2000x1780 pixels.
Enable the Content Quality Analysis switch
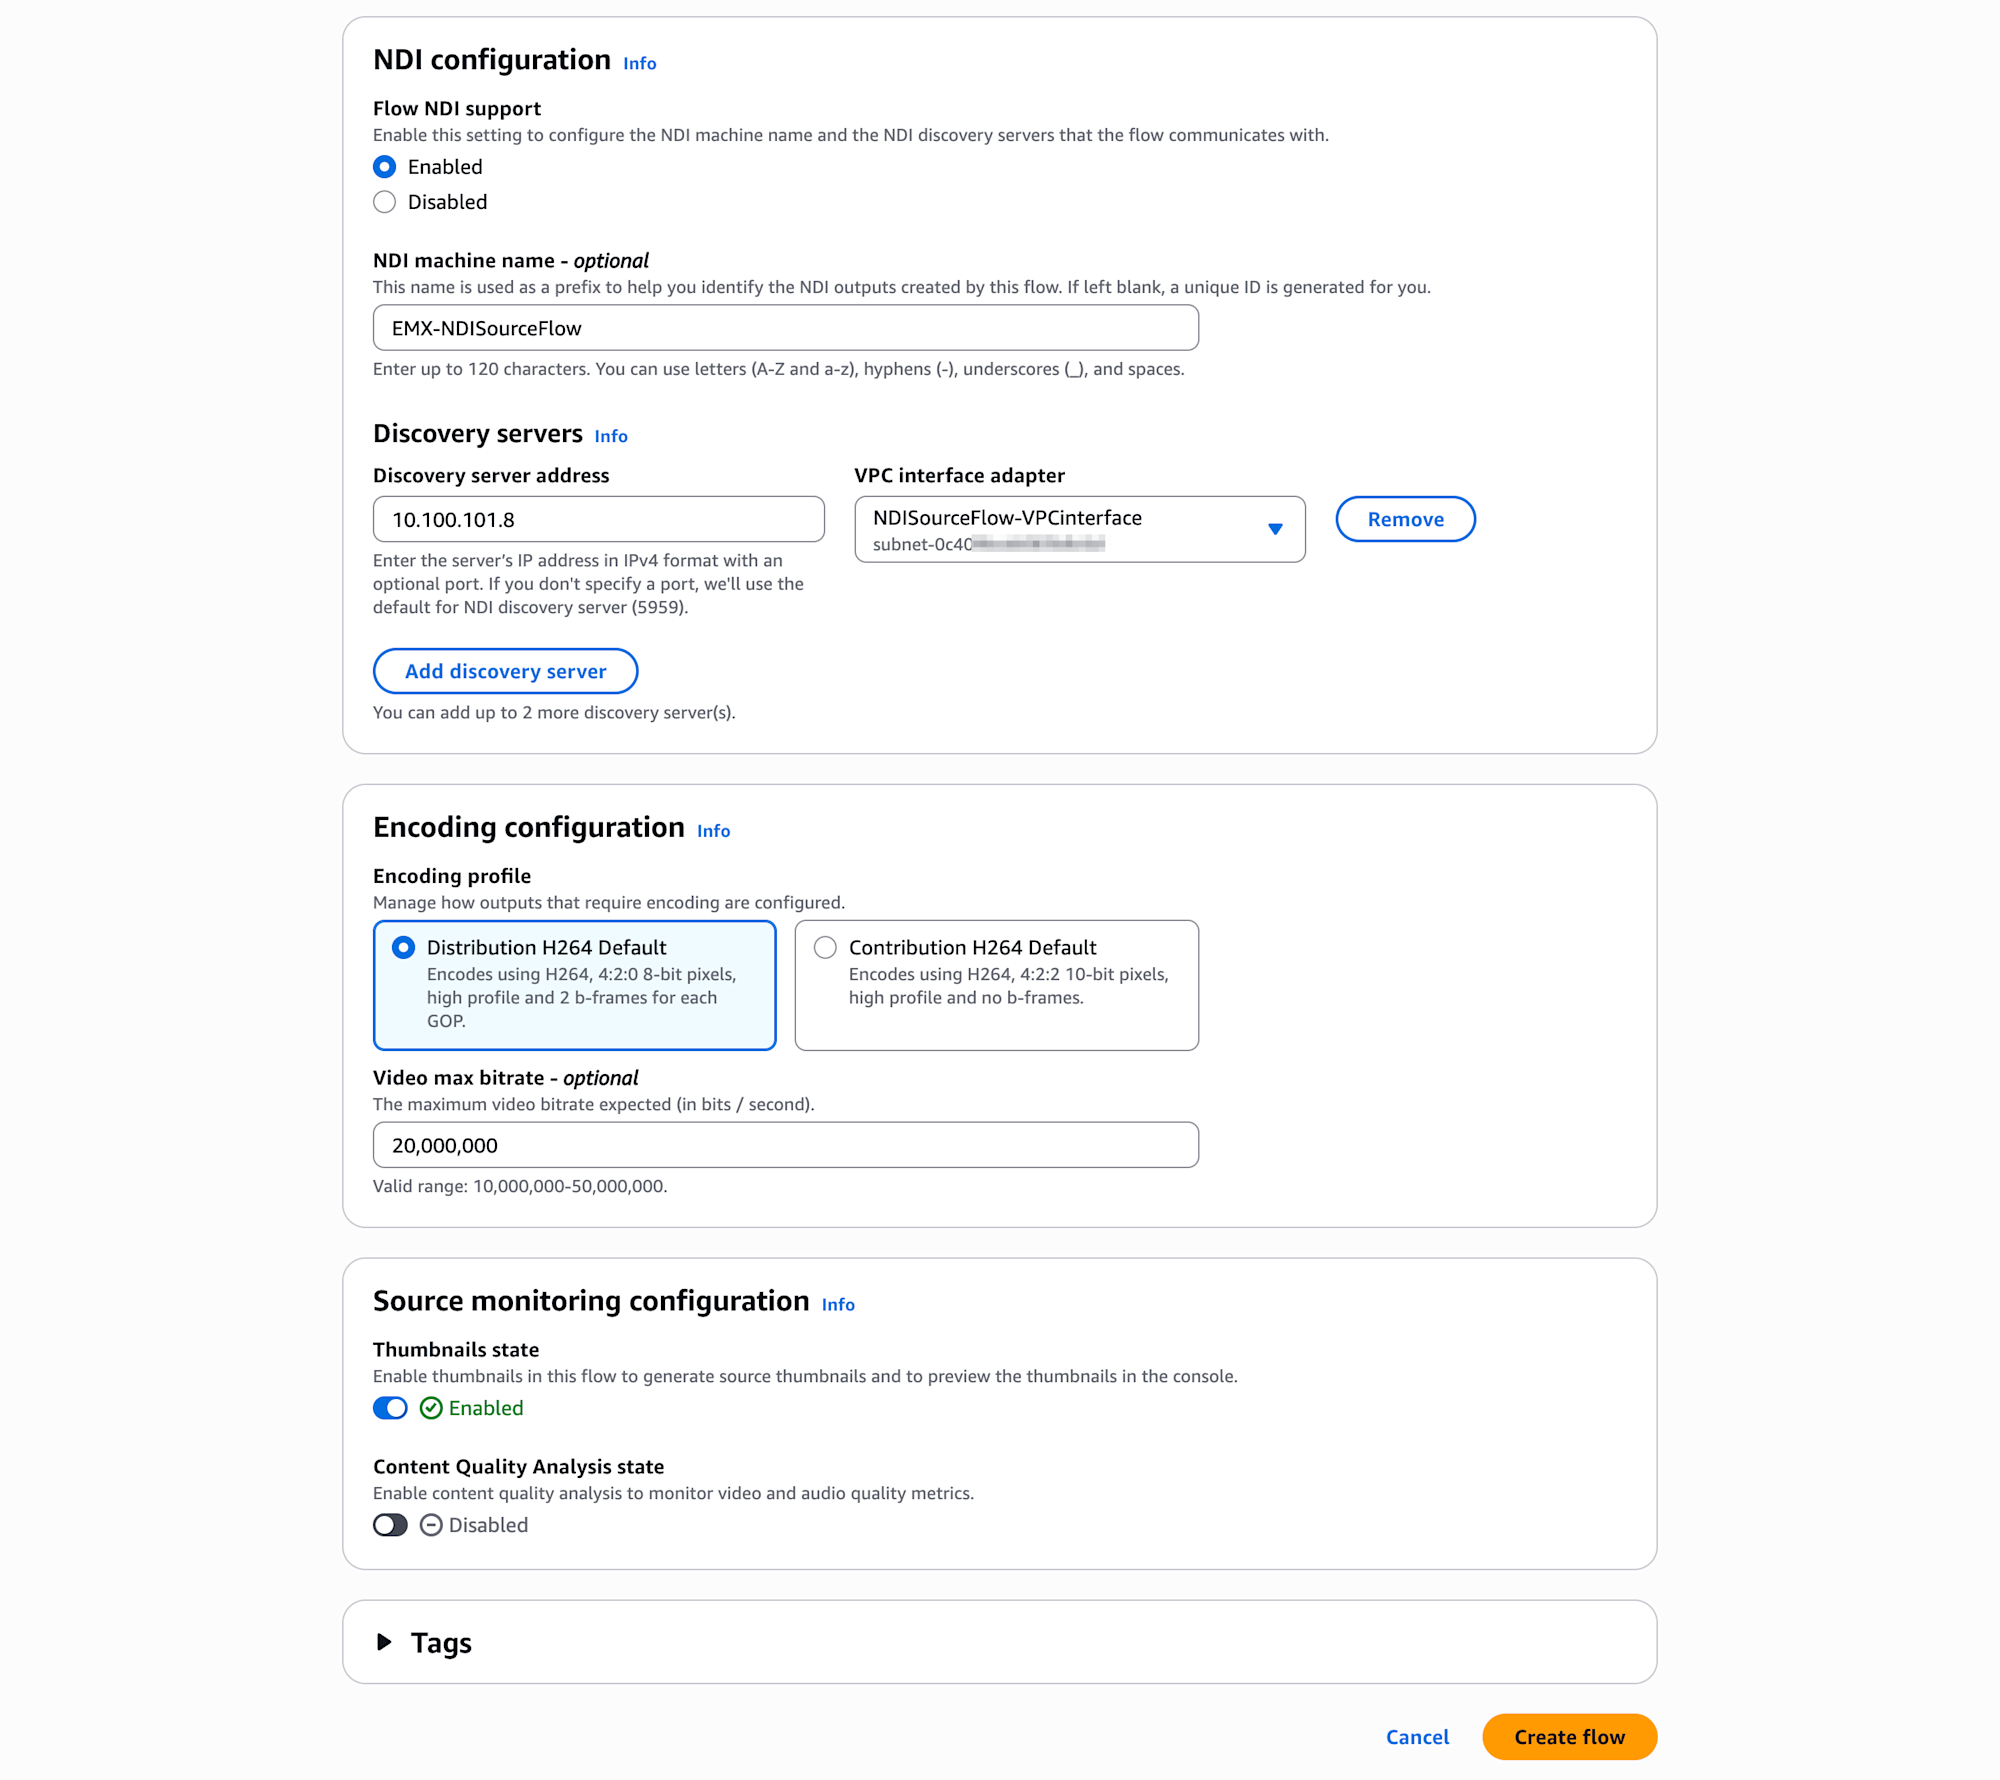[x=390, y=1525]
